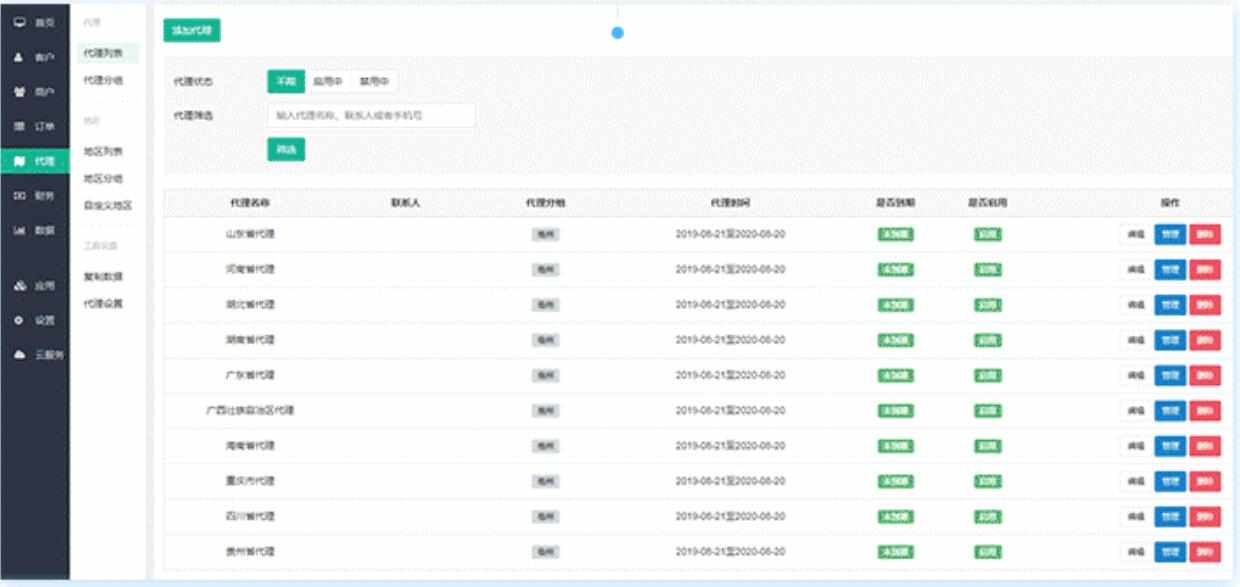
Task: Click inside the 代理筛选 search input field
Action: click(x=370, y=115)
